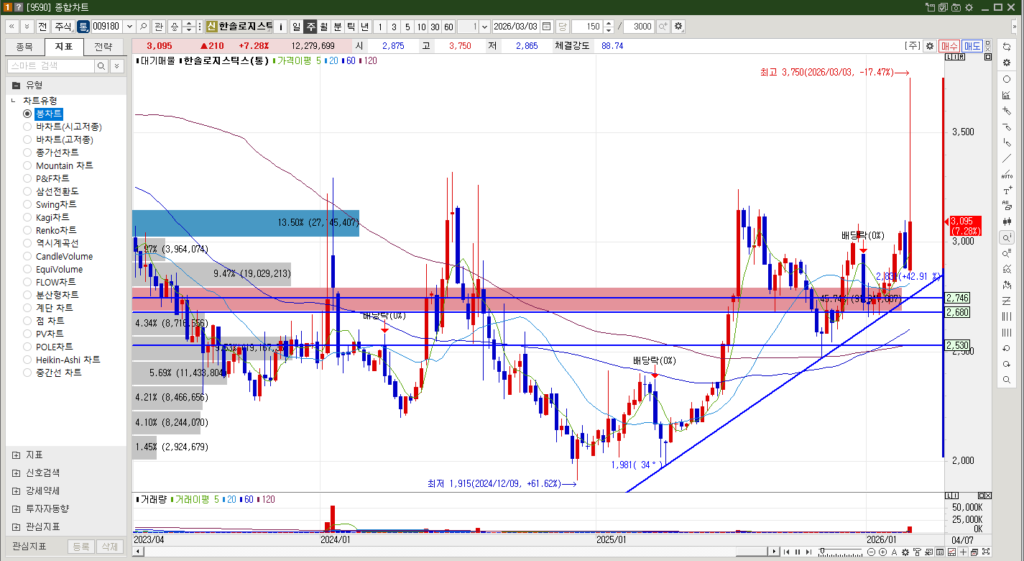Switch to the 종목 tab
1024x561 pixels.
click(25, 46)
